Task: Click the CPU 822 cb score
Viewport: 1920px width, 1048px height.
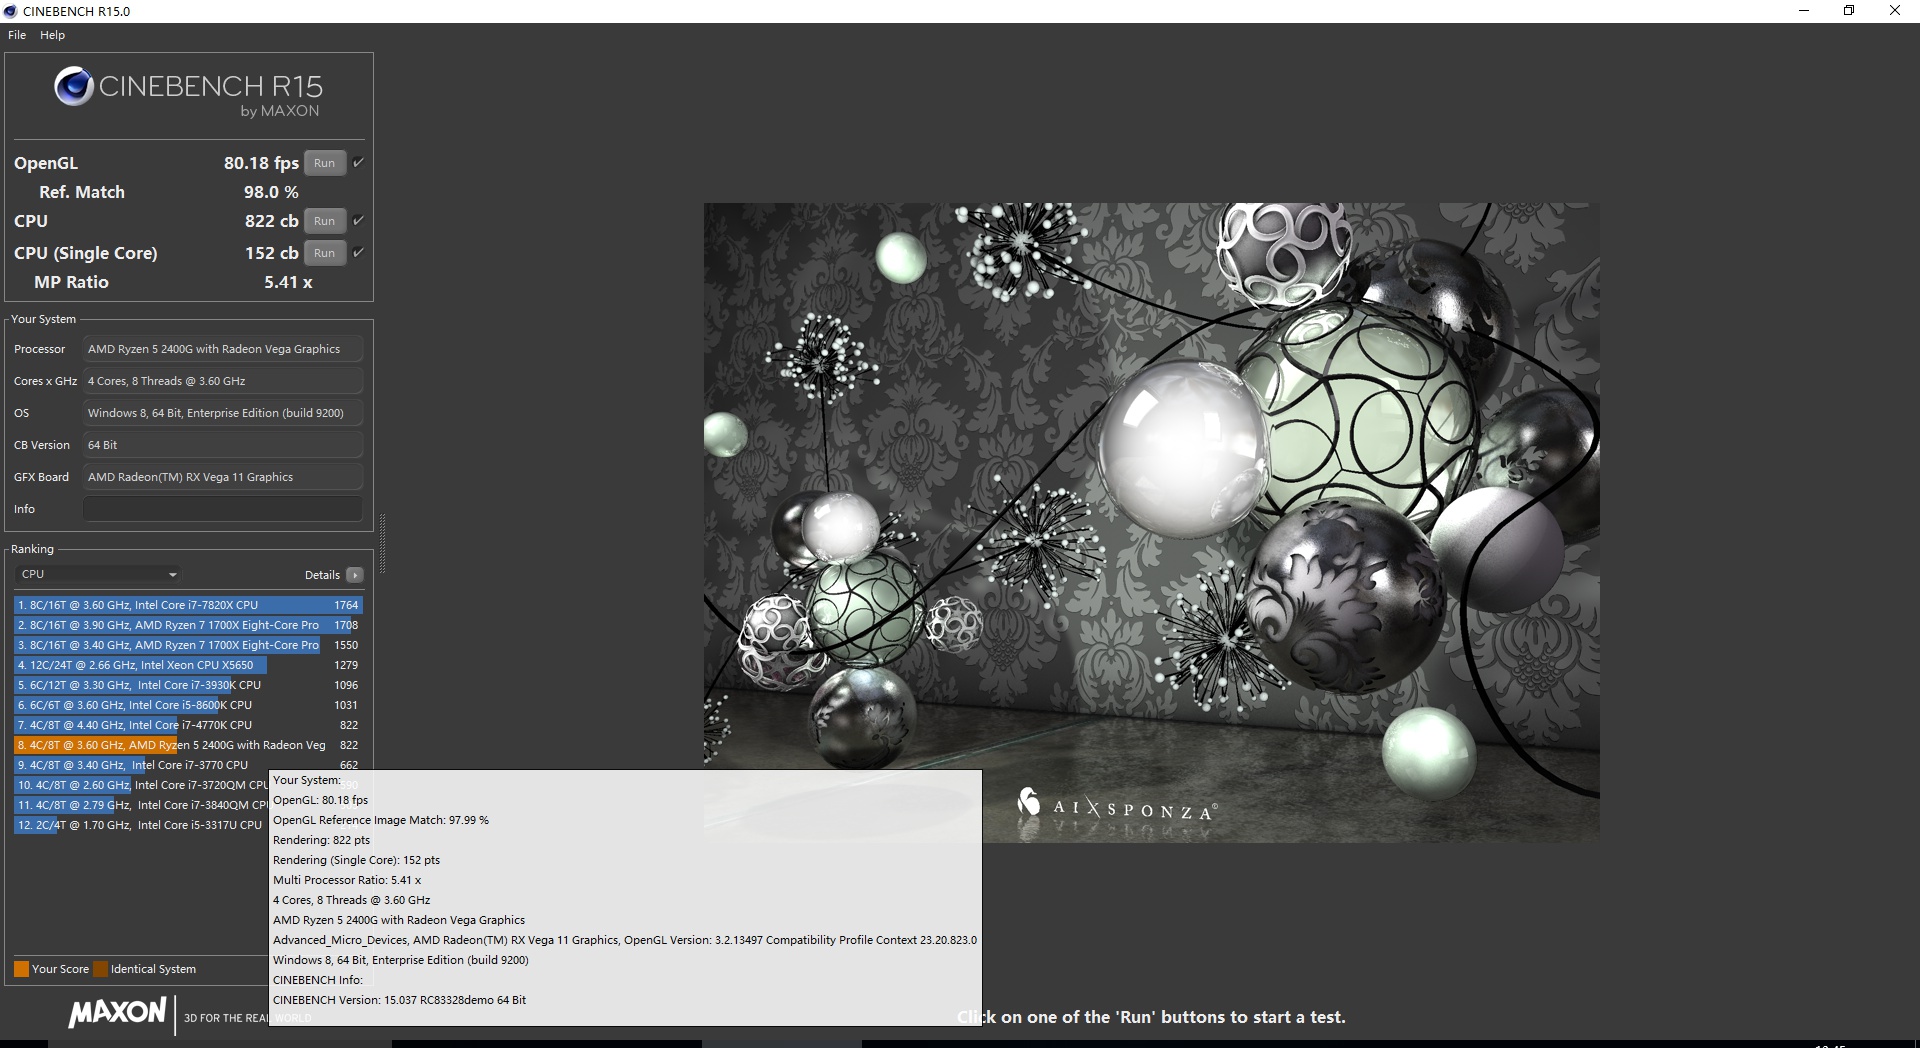Action: (272, 221)
